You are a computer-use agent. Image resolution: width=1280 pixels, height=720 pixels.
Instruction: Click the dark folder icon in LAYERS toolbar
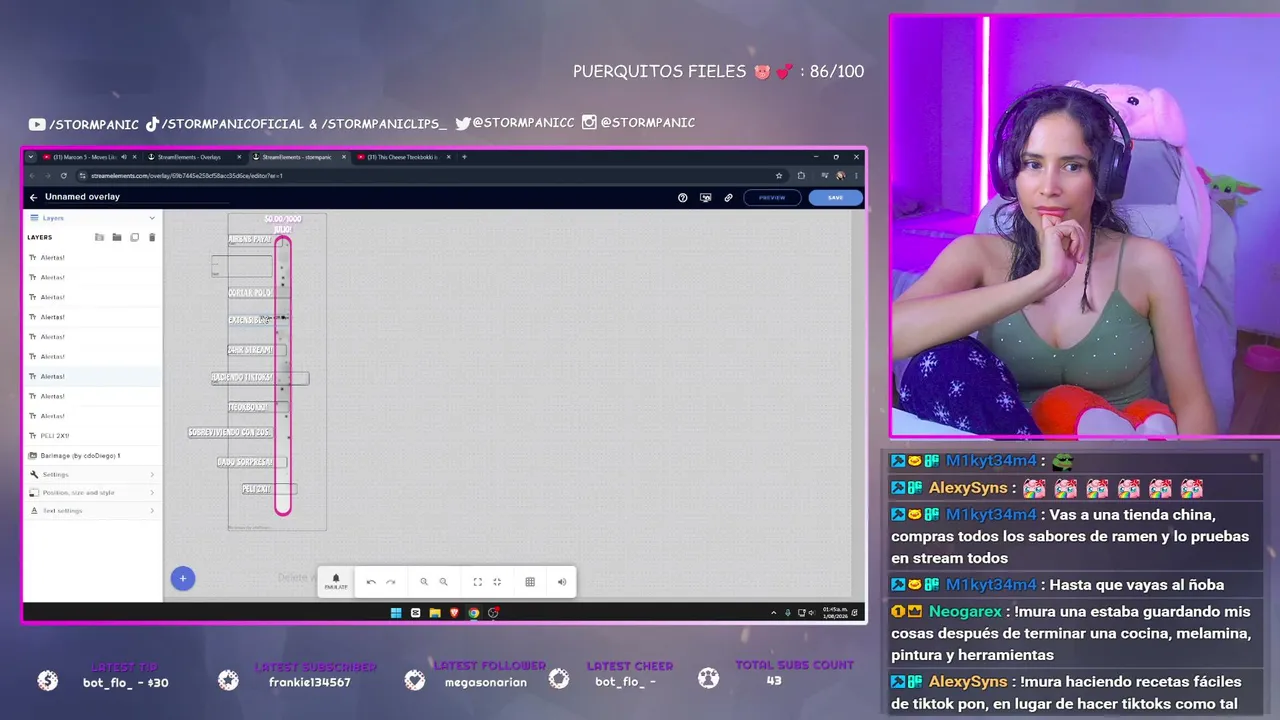tap(117, 237)
